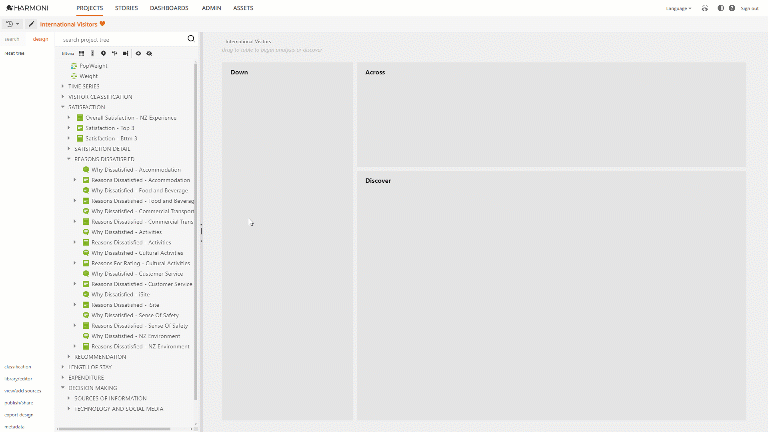Image resolution: width=768 pixels, height=432 pixels.
Task: Click the Satisfaction - Top 3 green icon
Action: click(x=80, y=128)
